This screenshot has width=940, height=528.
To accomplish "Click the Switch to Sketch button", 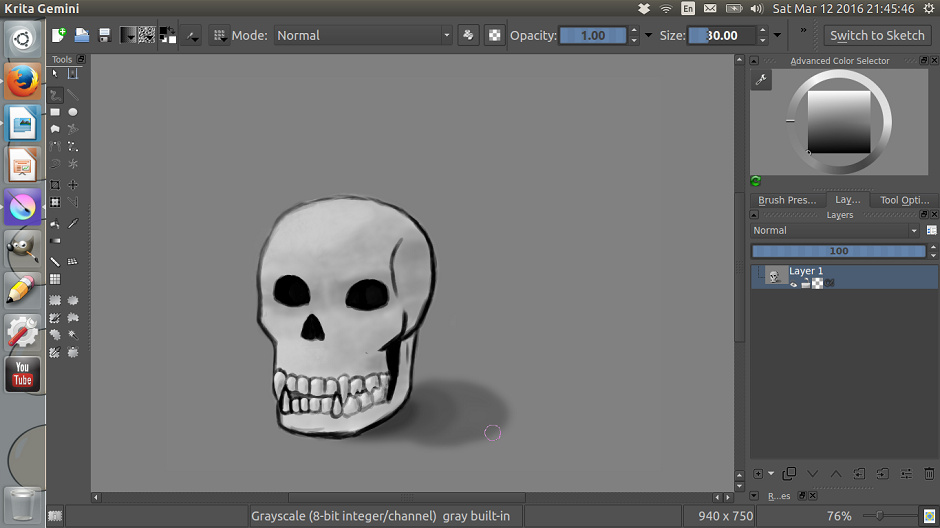I will tap(877, 35).
